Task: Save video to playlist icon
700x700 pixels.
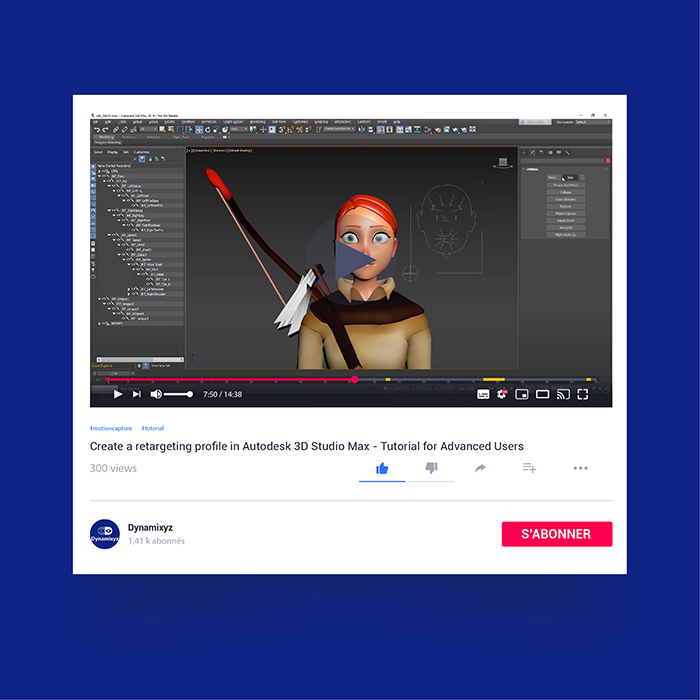Action: 529,468
